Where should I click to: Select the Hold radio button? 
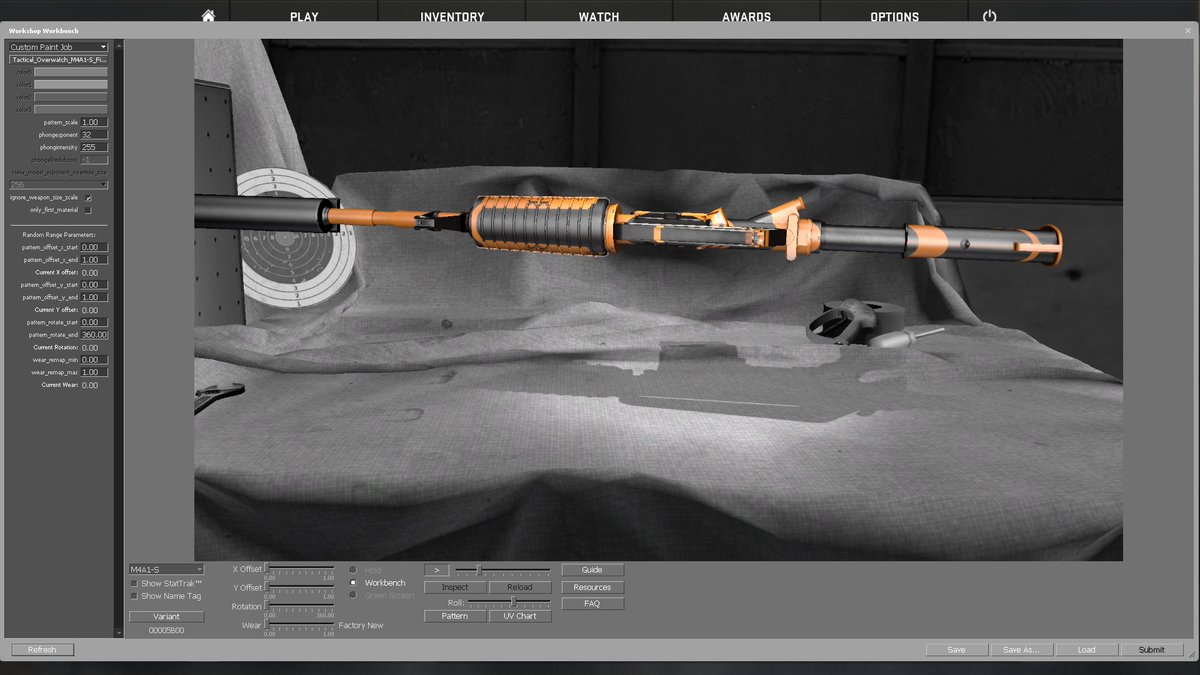click(353, 570)
